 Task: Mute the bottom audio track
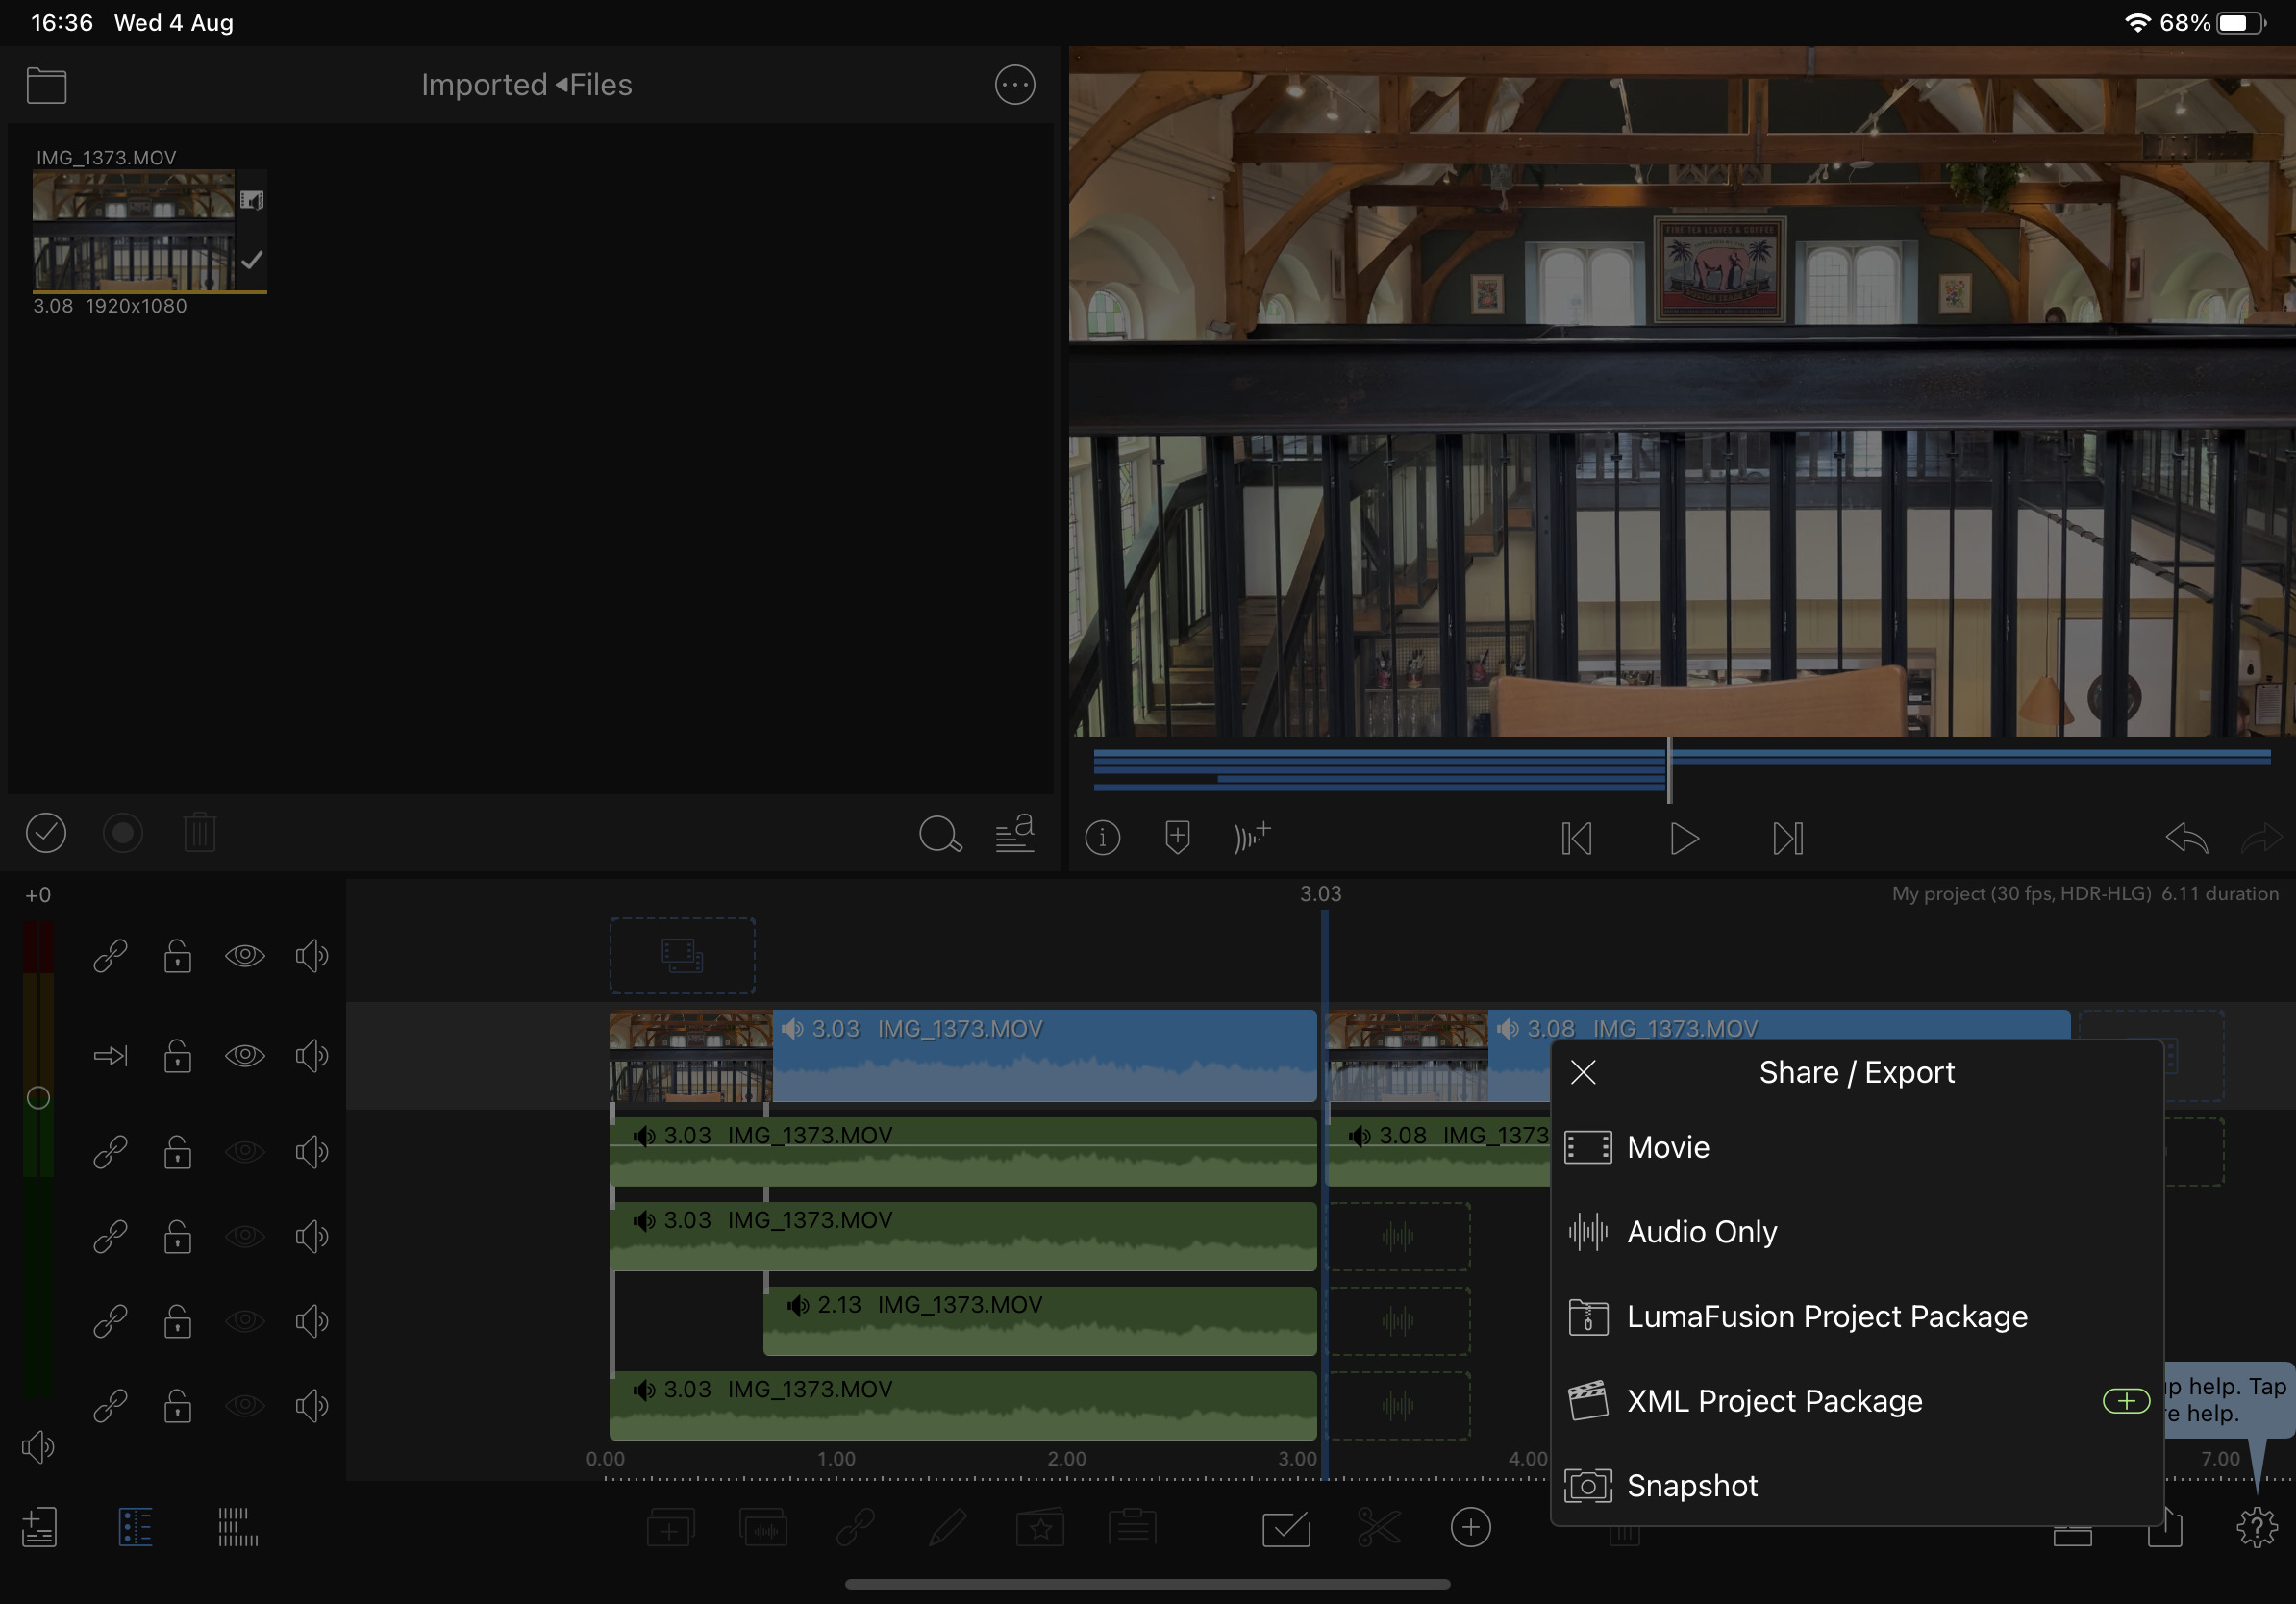pyautogui.click(x=312, y=1406)
